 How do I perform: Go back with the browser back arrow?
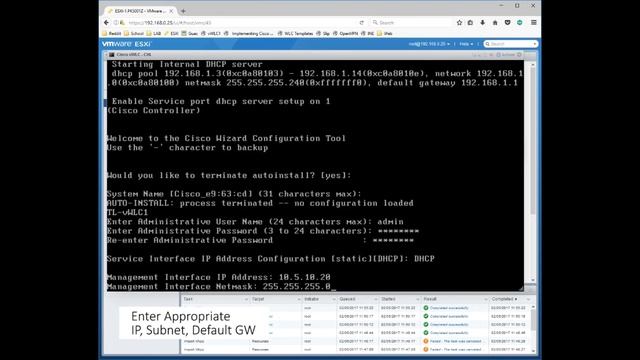[107, 23]
